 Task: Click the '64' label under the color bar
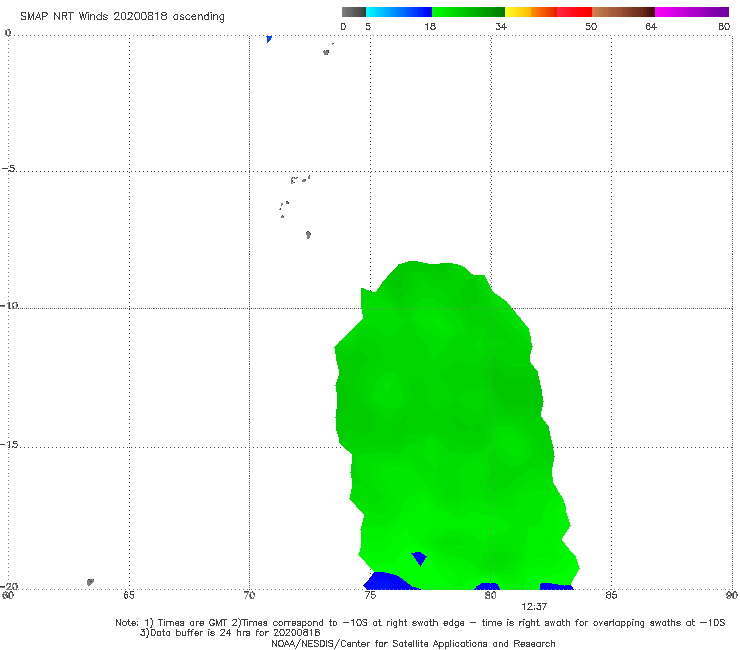[651, 26]
